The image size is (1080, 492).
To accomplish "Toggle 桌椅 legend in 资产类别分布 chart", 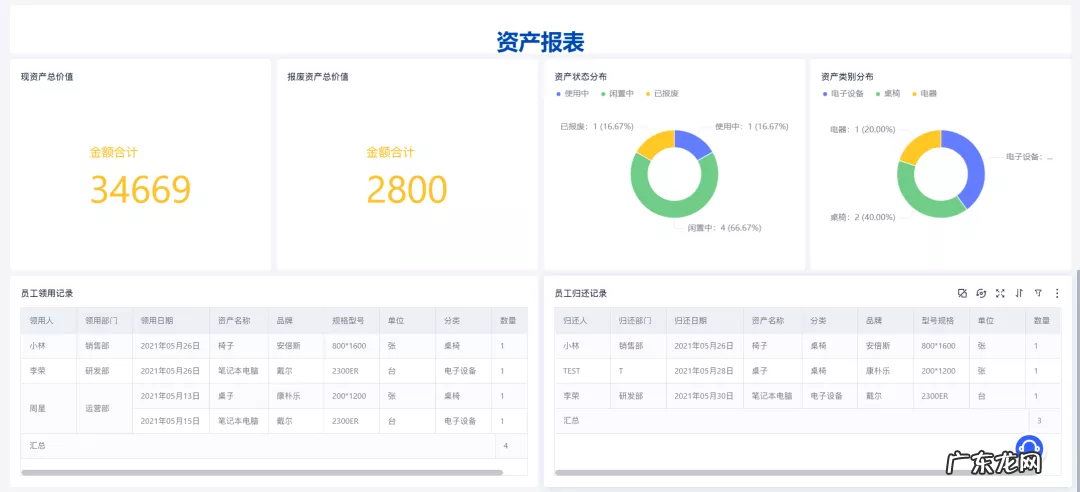I will point(888,94).
